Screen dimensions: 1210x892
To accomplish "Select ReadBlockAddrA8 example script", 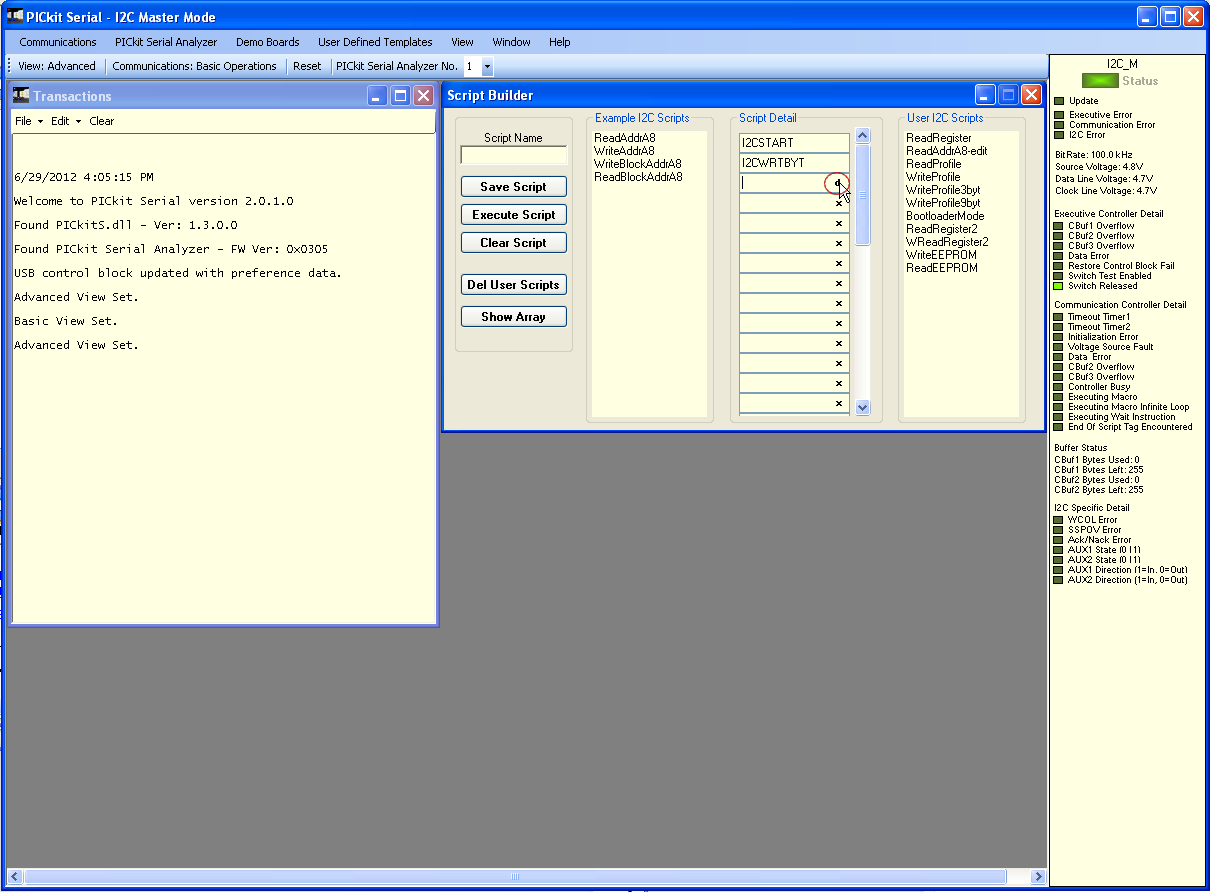I will pyautogui.click(x=638, y=177).
